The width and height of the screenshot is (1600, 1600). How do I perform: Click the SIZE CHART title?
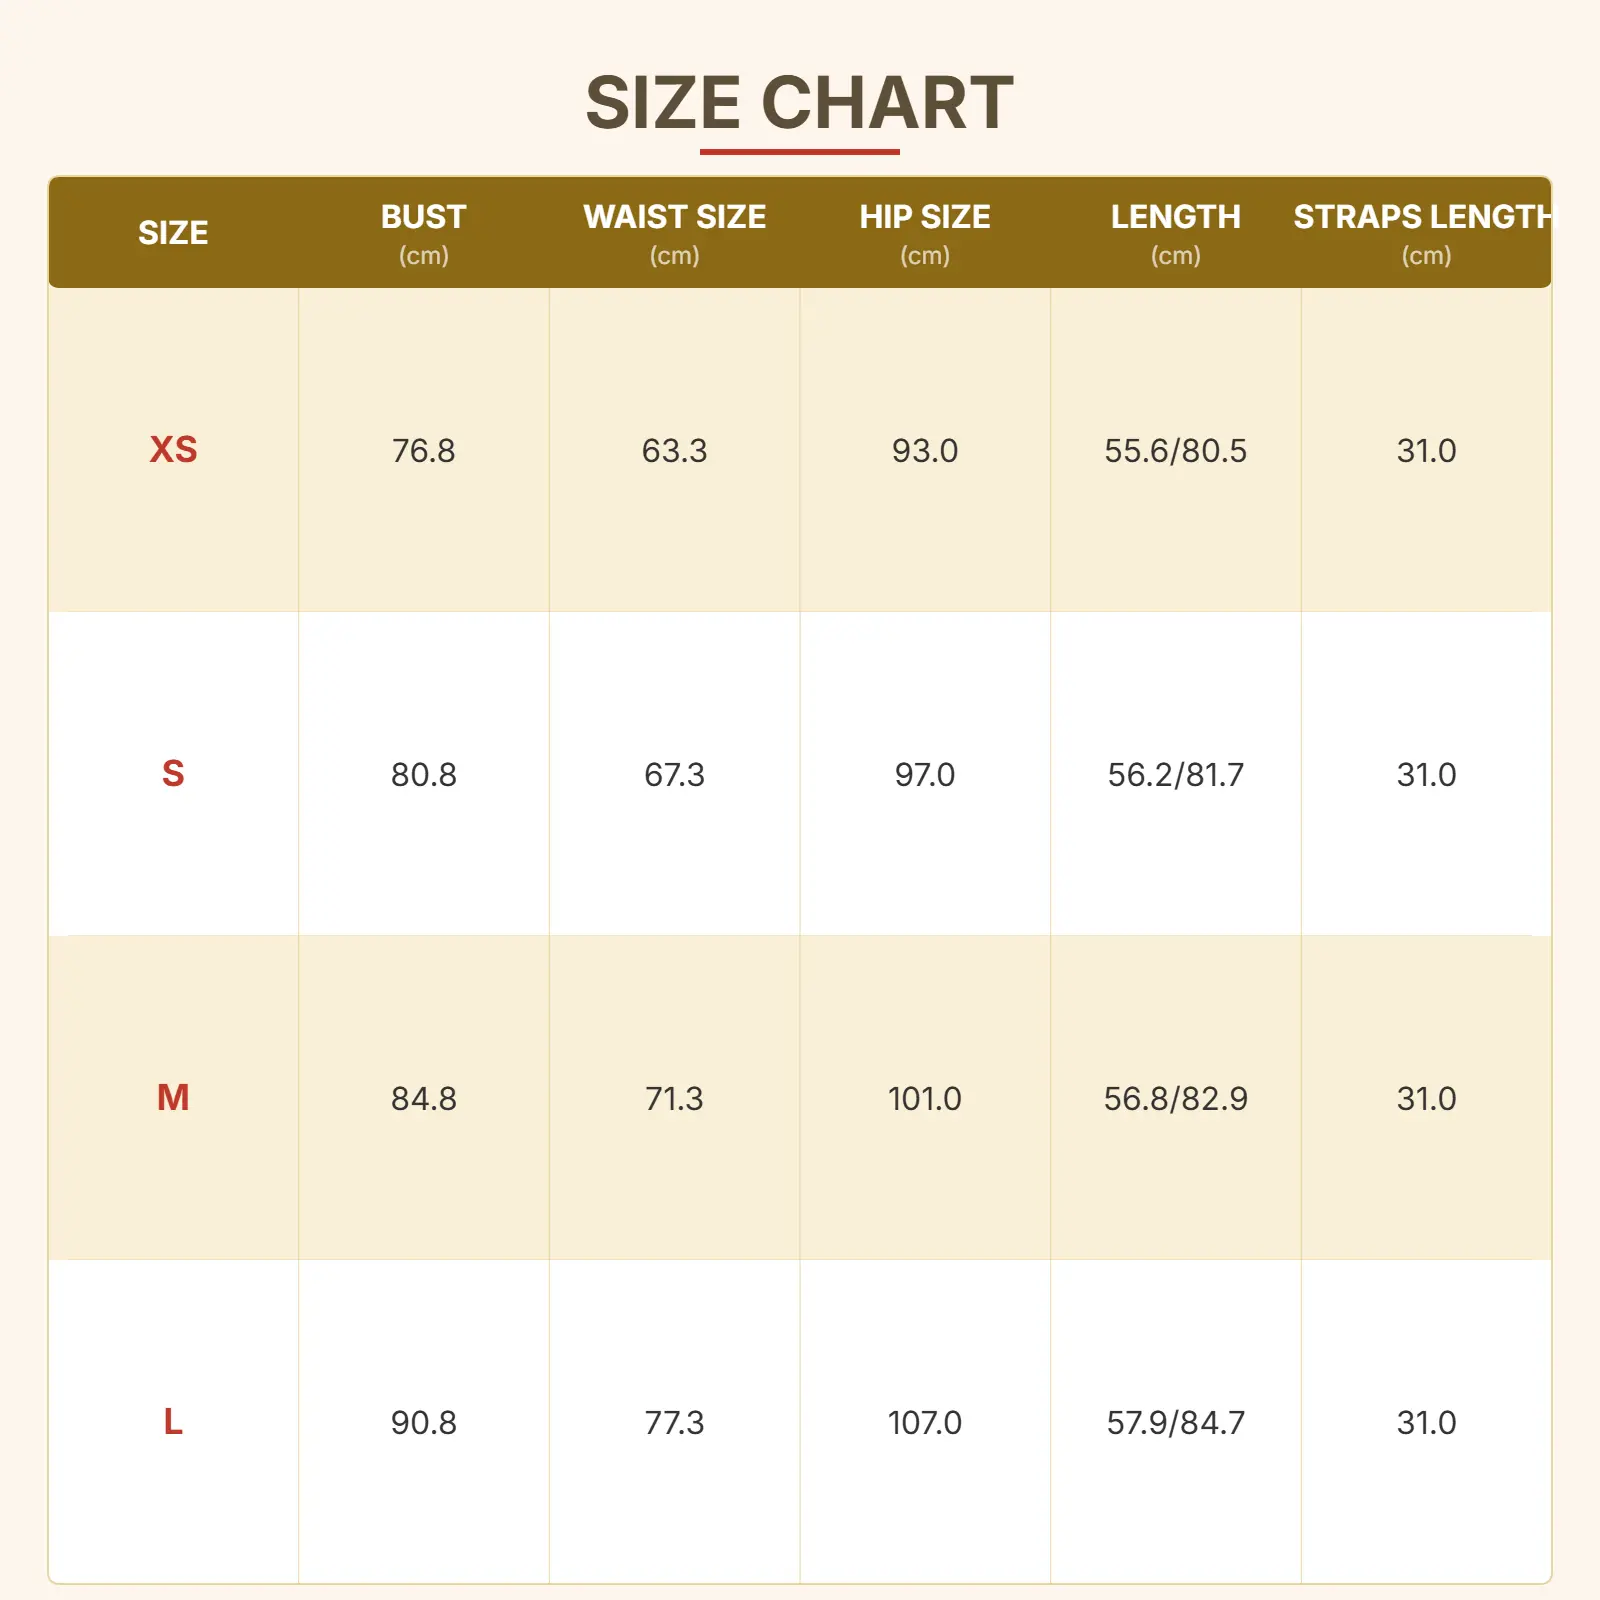pos(799,103)
